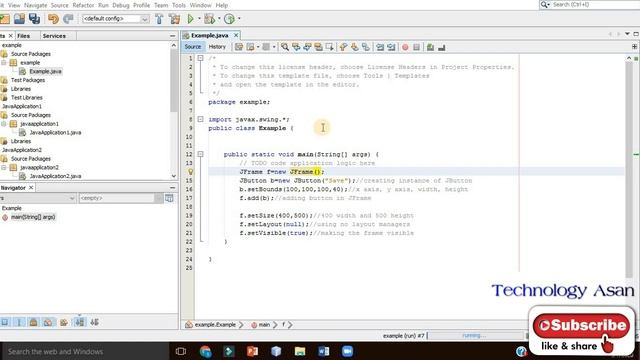Click the editor Find Selection magnifier icon
Screen dimensions: 640x360
(x=285, y=47)
